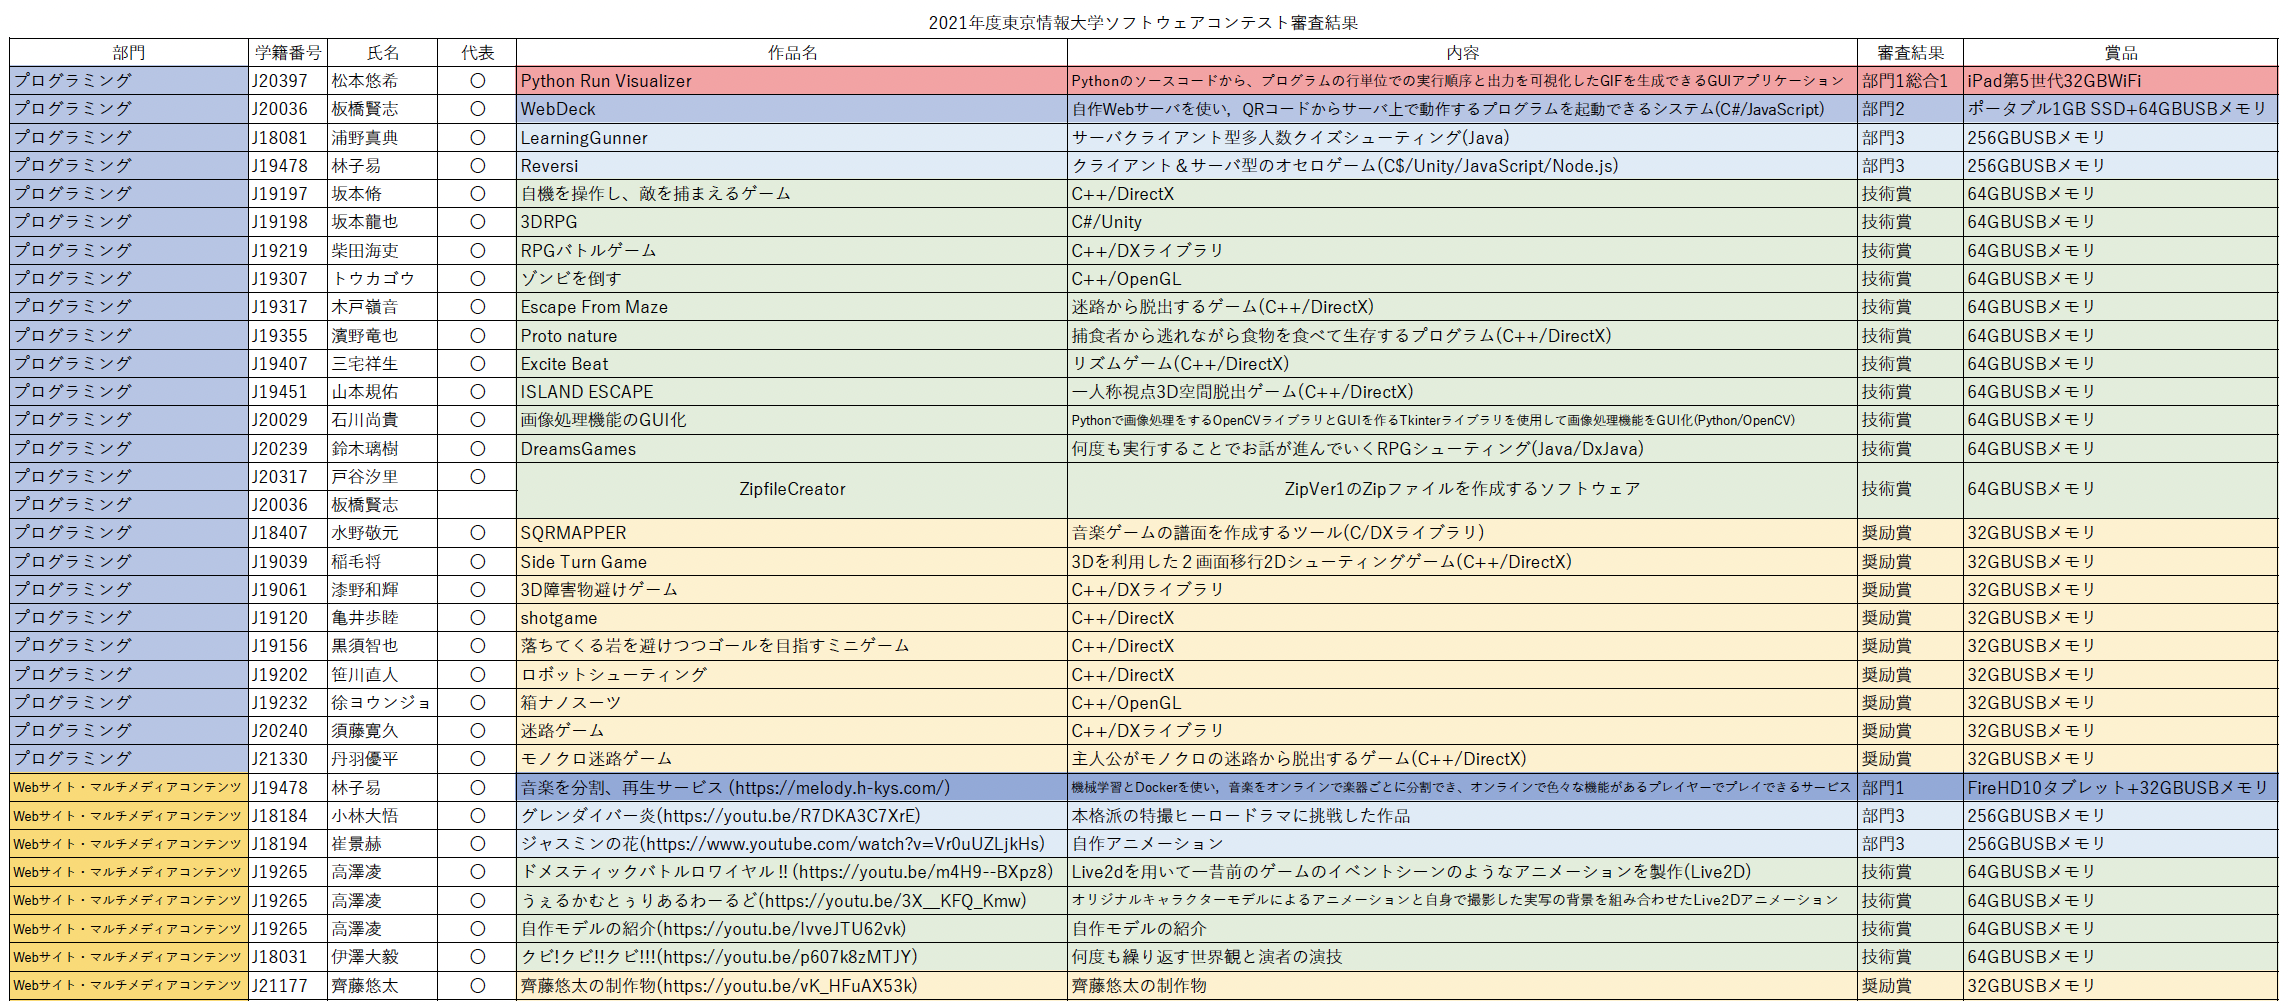Viewport: 2288px width, 1008px height.
Task: Click the 自作アニメーション content cell
Action: (1462, 844)
